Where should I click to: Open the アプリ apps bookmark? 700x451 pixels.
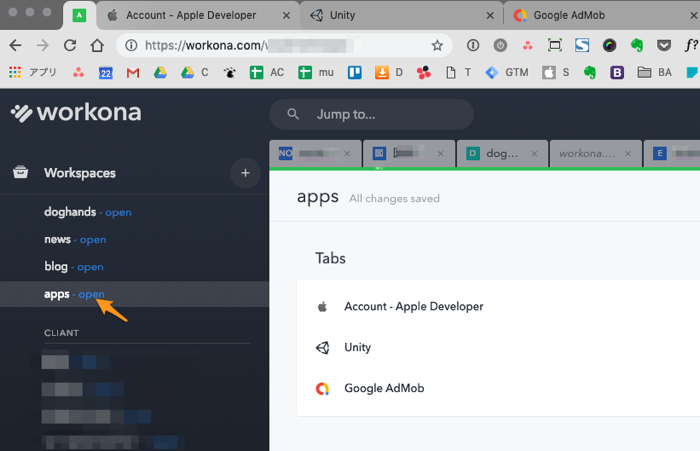(33, 72)
